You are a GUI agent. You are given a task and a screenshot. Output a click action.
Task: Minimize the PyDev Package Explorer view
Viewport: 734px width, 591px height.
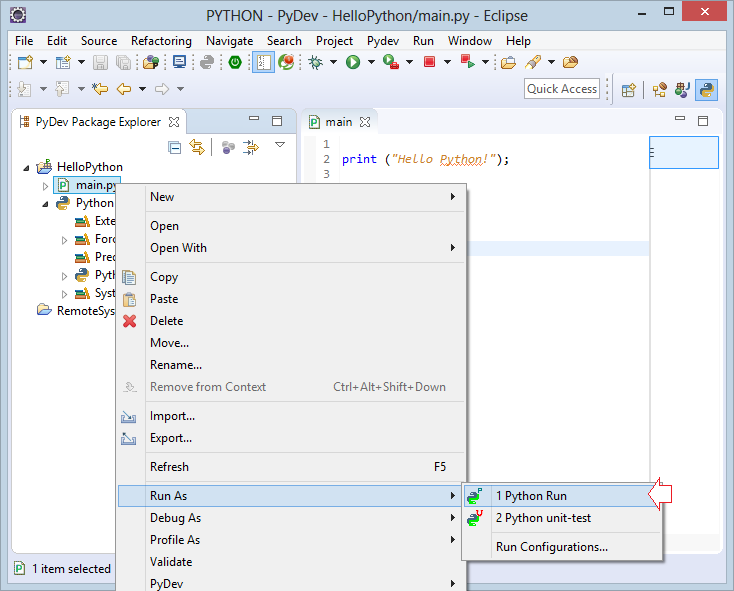[x=254, y=118]
